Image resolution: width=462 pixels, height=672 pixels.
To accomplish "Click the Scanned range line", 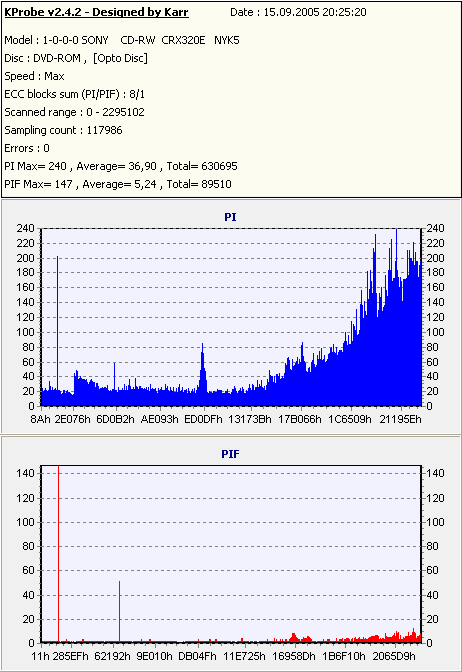I will coord(74,112).
